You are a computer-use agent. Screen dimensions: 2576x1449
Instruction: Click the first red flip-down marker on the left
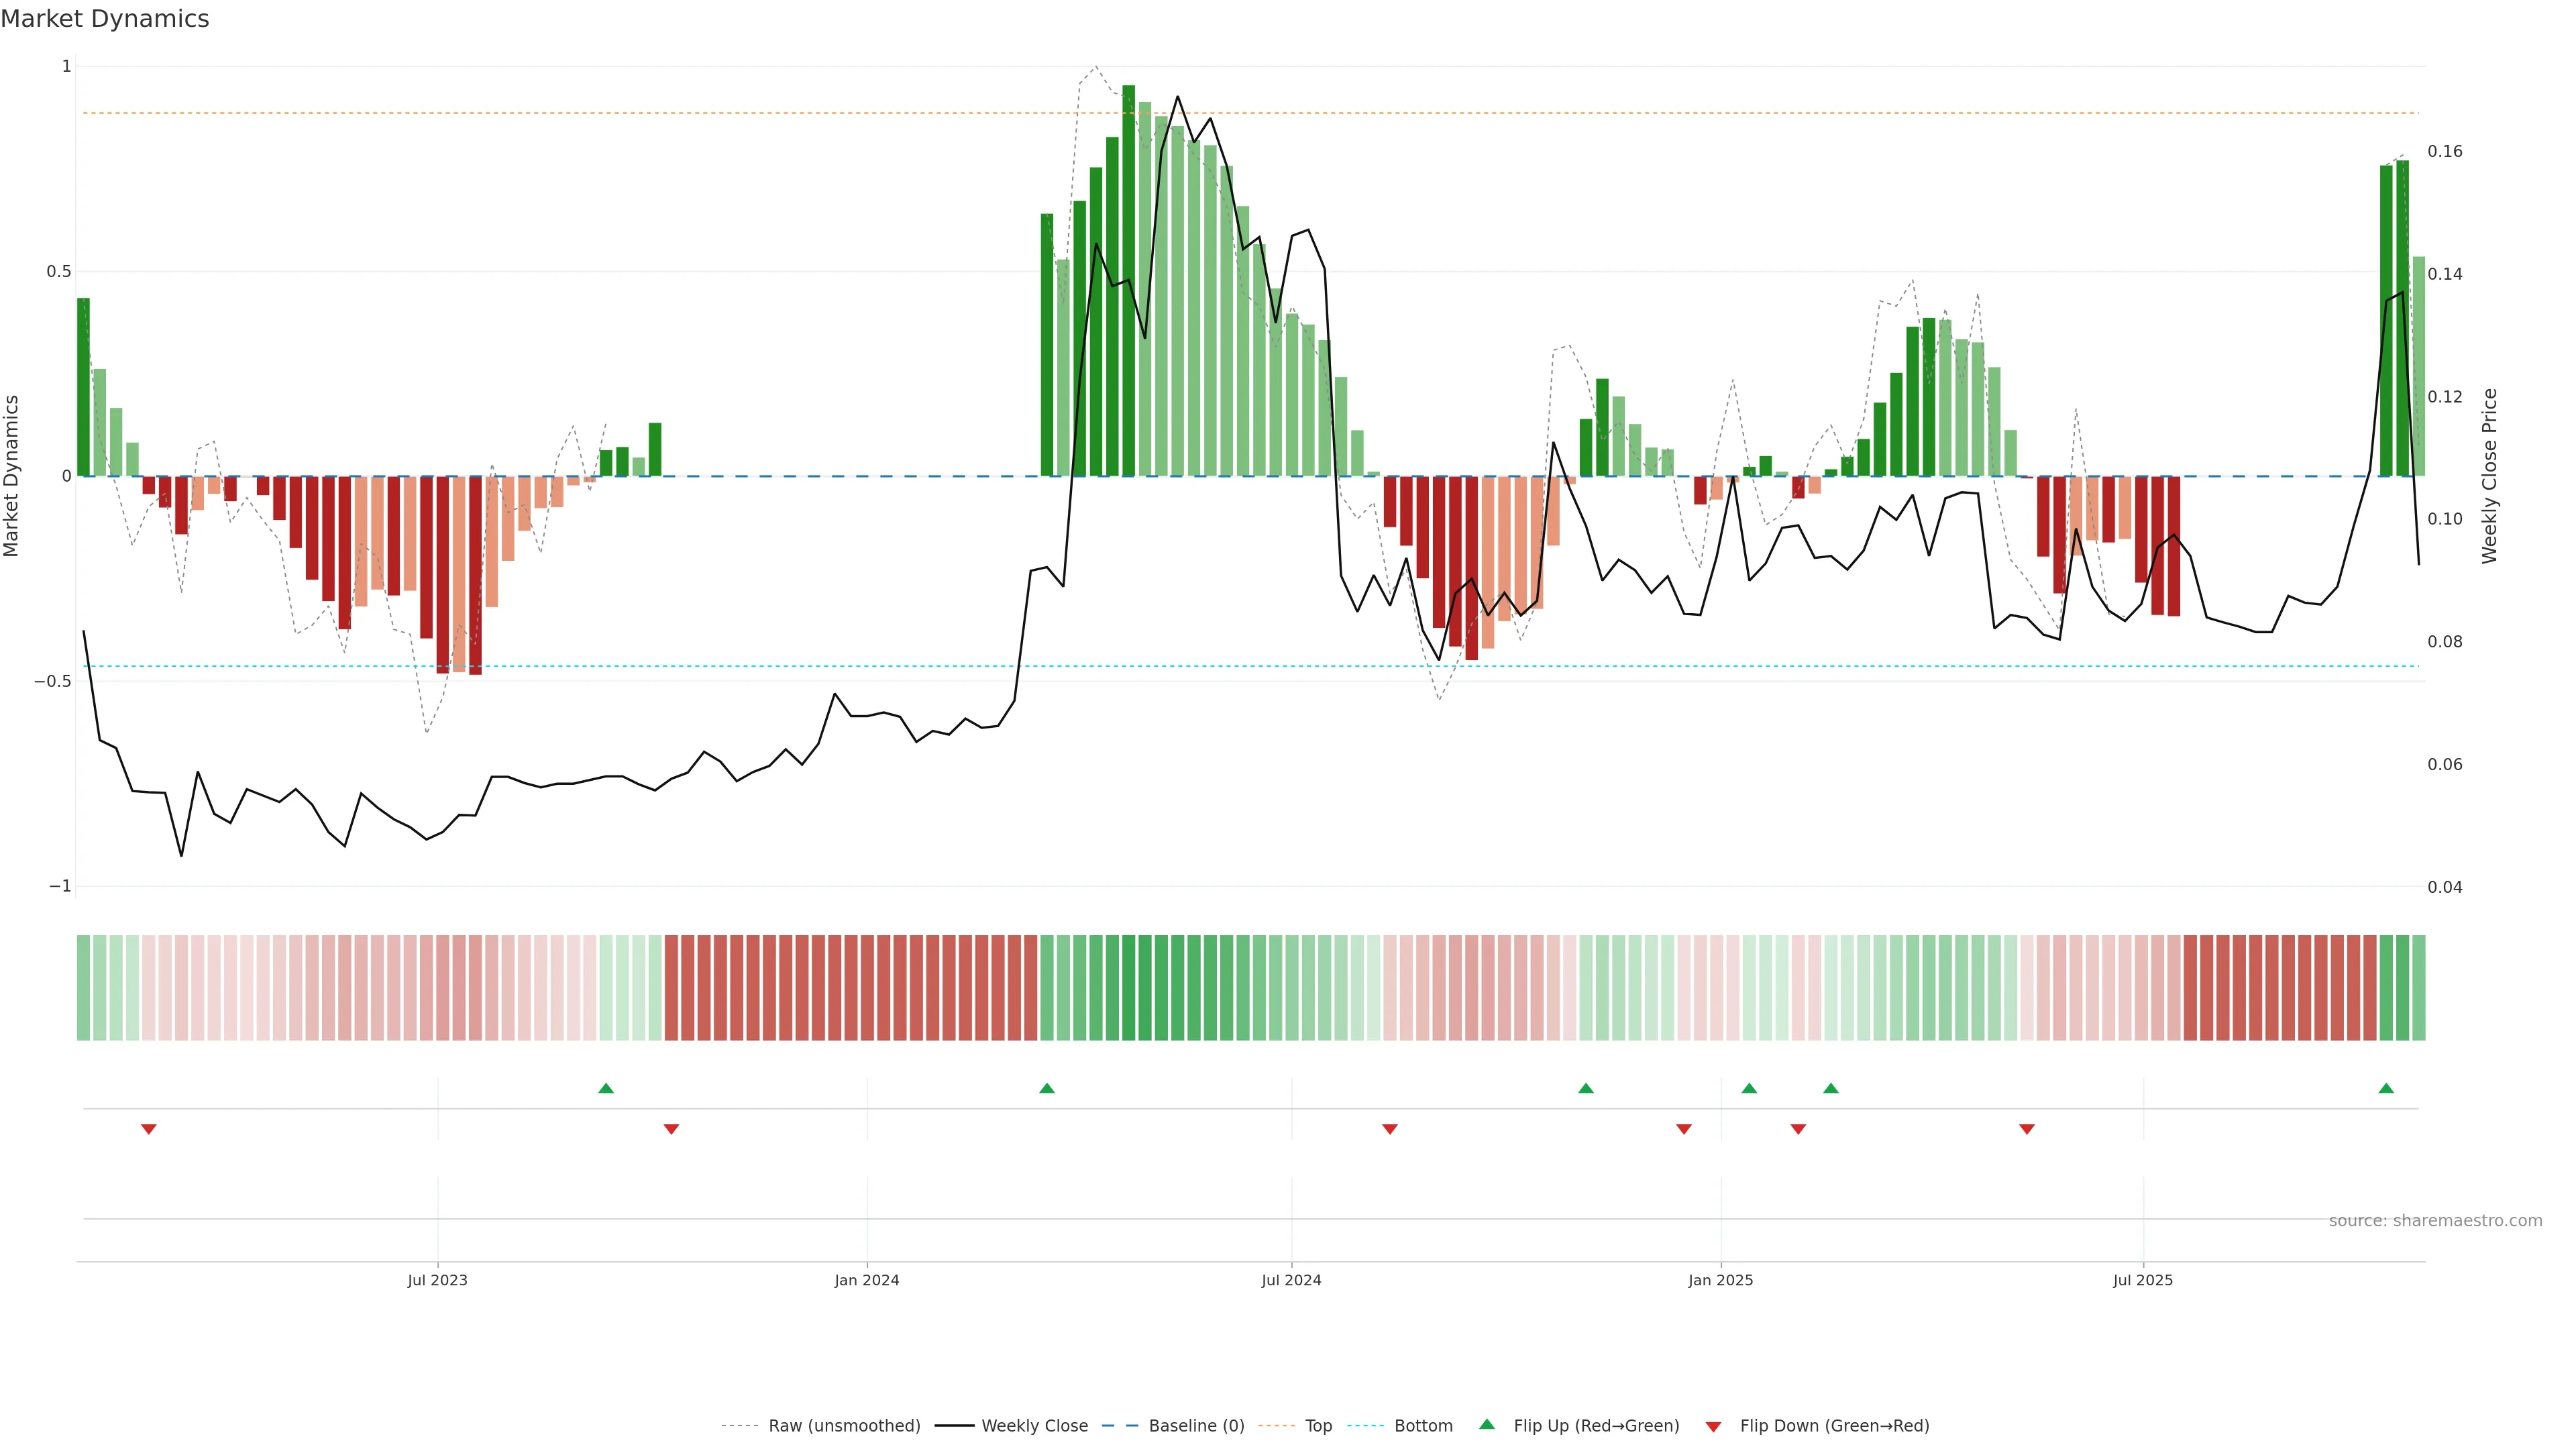tap(149, 1129)
